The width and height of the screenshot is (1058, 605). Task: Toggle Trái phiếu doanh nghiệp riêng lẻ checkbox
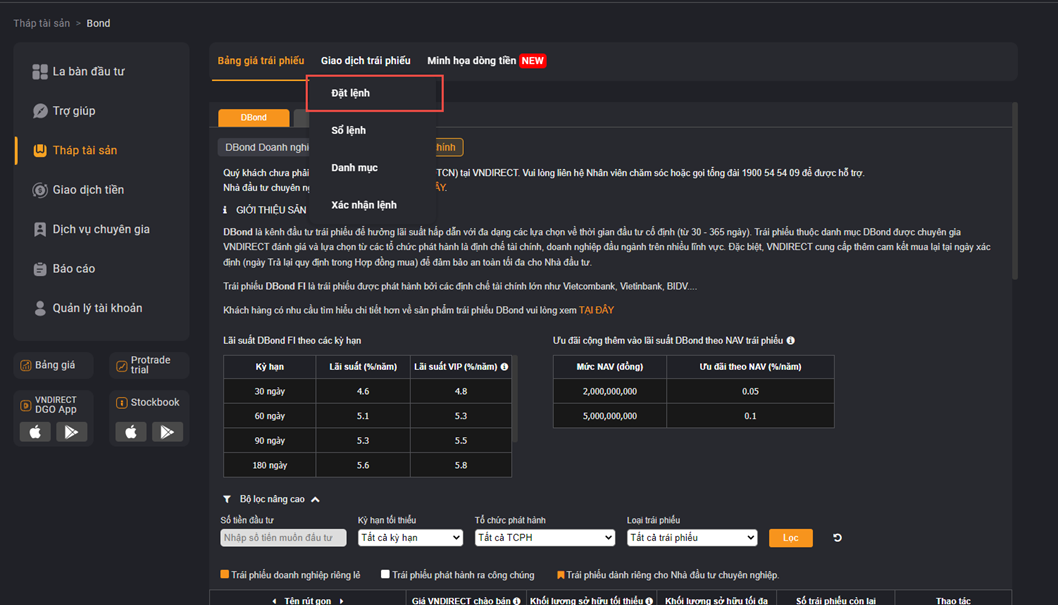(225, 575)
